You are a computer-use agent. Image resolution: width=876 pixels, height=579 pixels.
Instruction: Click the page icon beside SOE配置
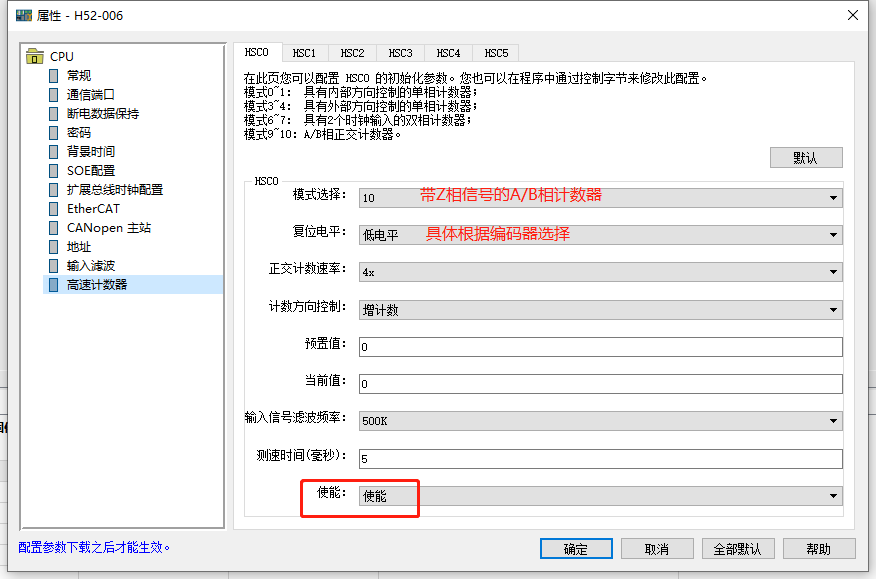click(54, 170)
